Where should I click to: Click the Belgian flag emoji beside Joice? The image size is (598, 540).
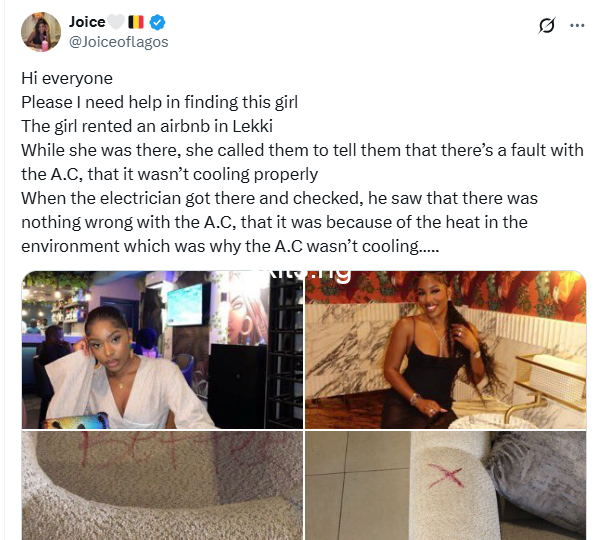(x=135, y=22)
